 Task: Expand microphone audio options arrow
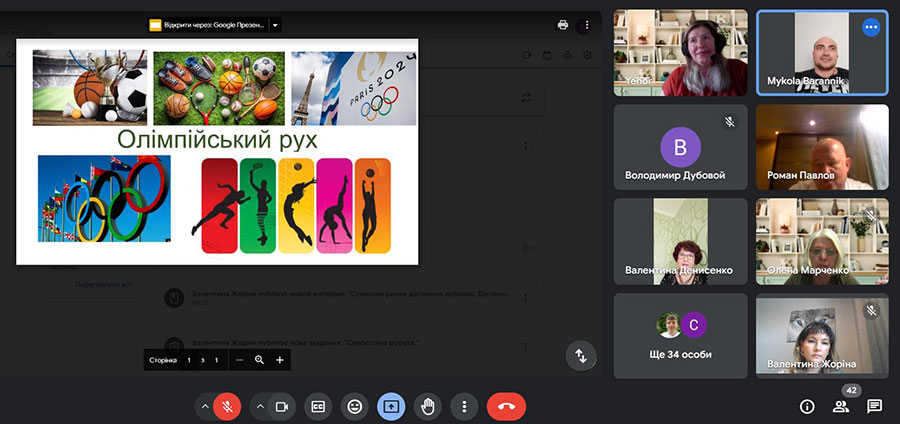(204, 407)
